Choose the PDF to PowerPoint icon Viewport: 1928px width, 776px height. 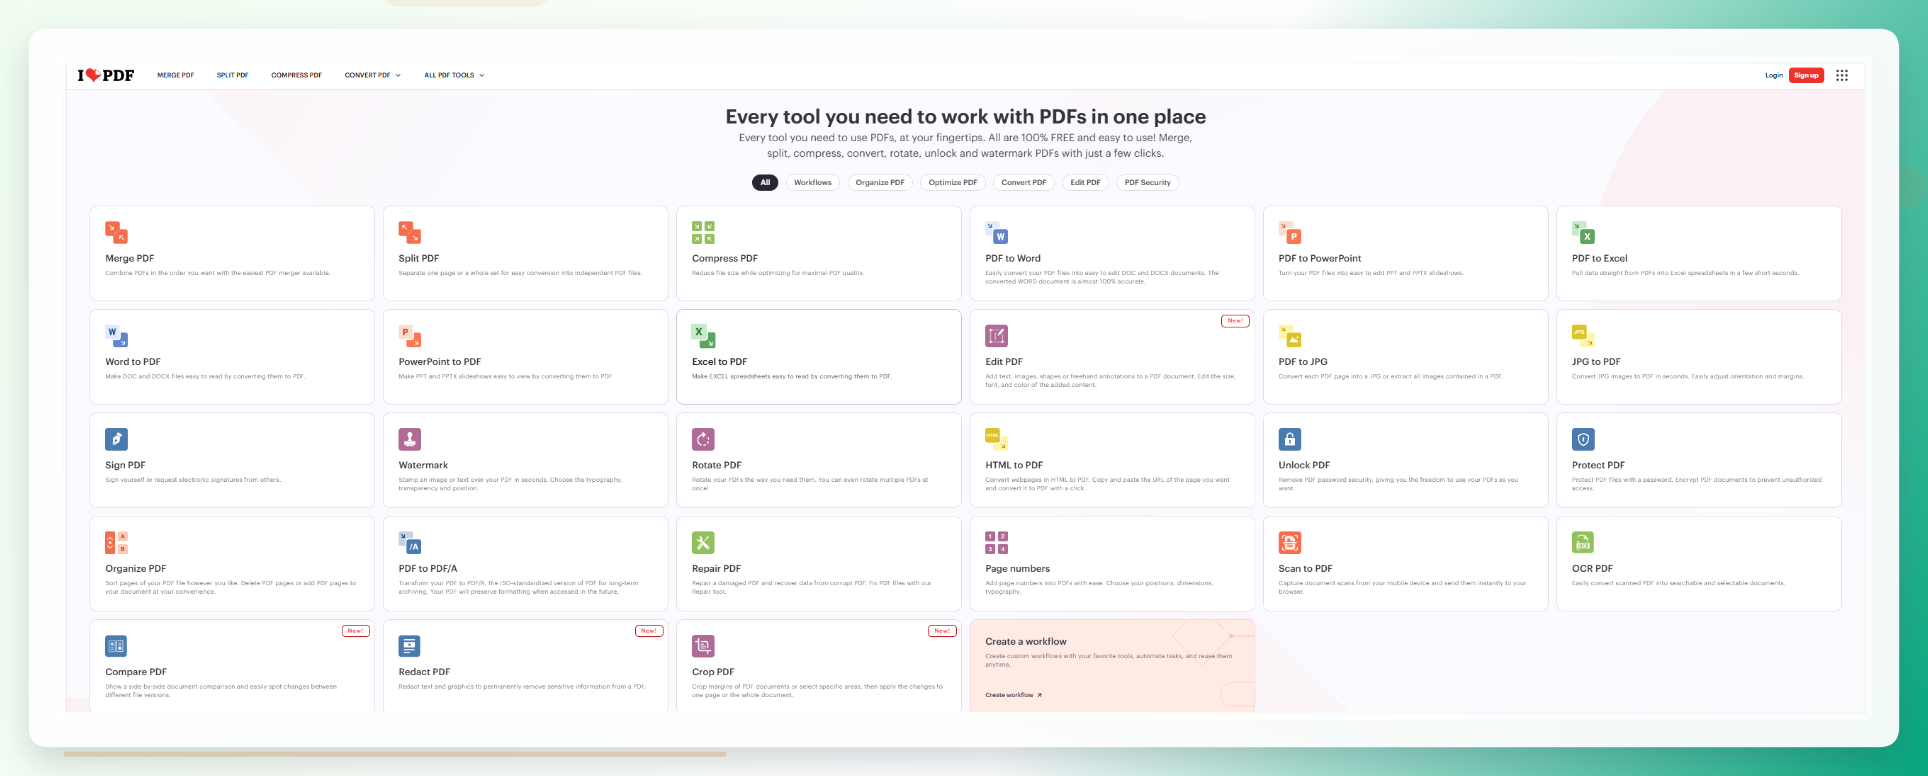1290,232
